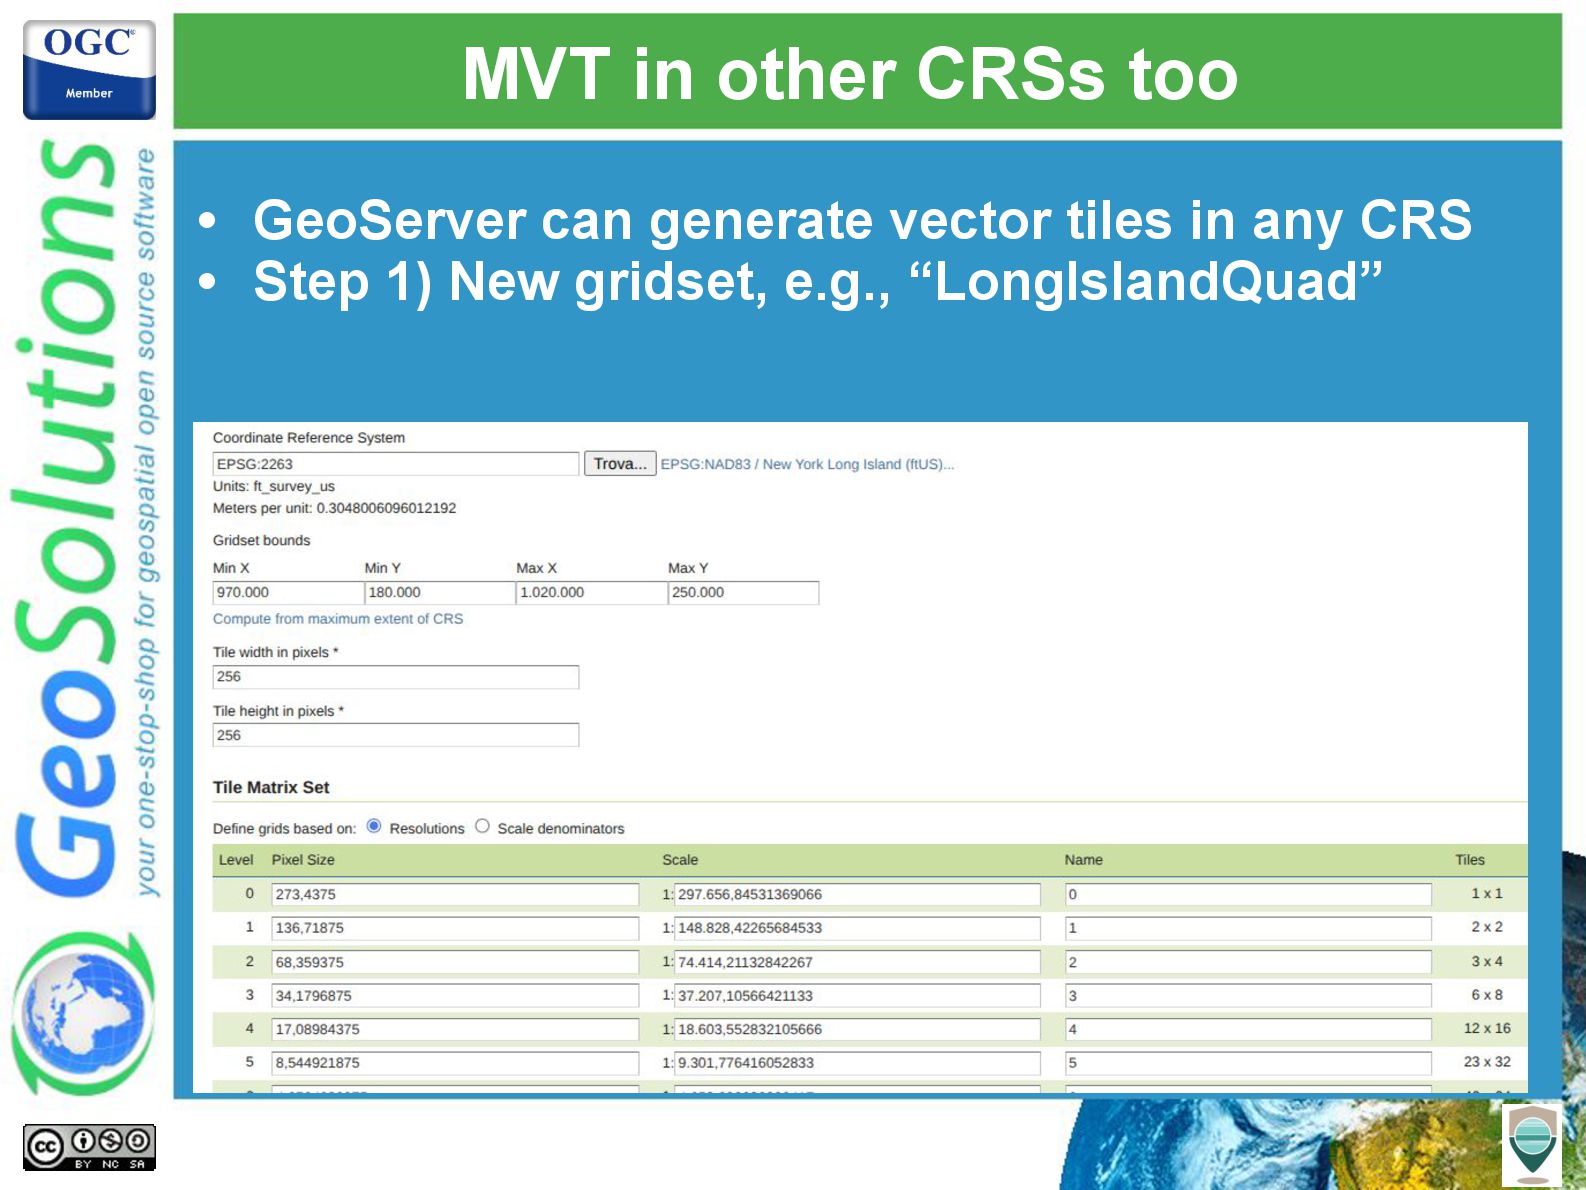The height and width of the screenshot is (1190, 1586).
Task: Click the Tiles column header
Action: 1470,860
